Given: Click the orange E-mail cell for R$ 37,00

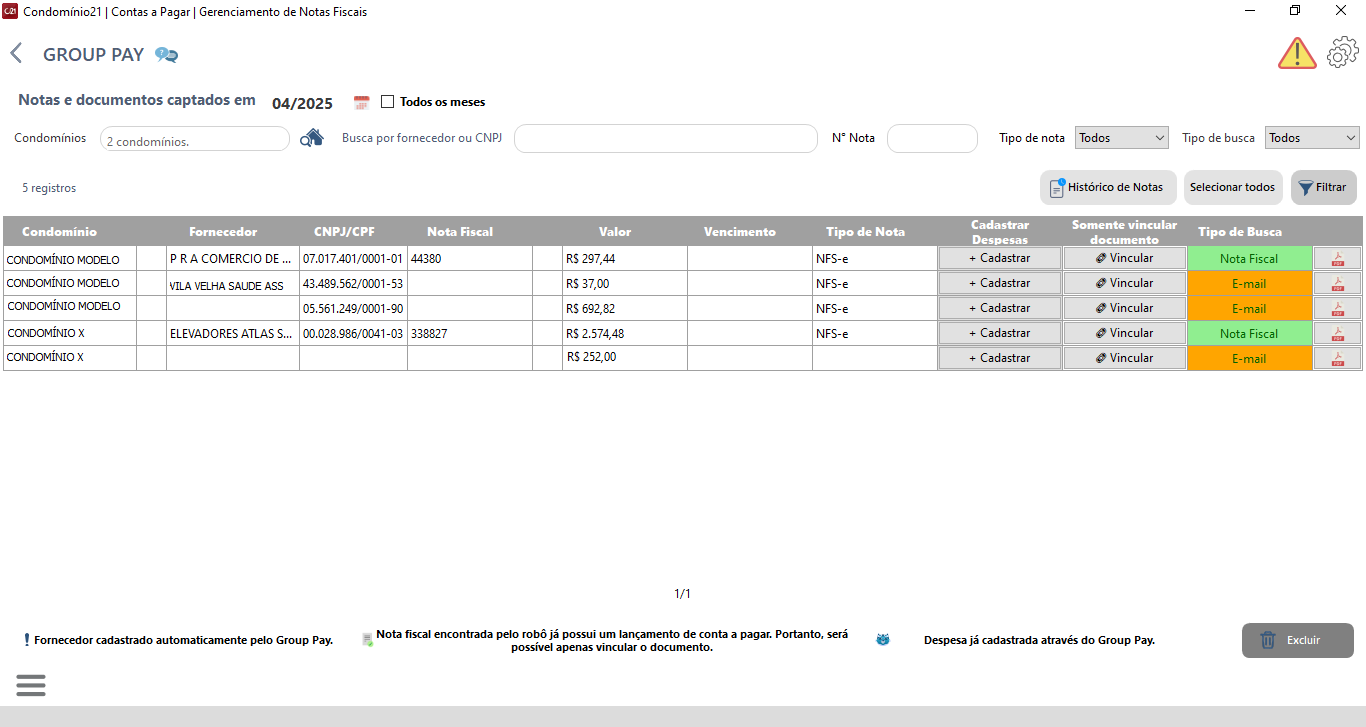Looking at the screenshot, I should (1249, 283).
